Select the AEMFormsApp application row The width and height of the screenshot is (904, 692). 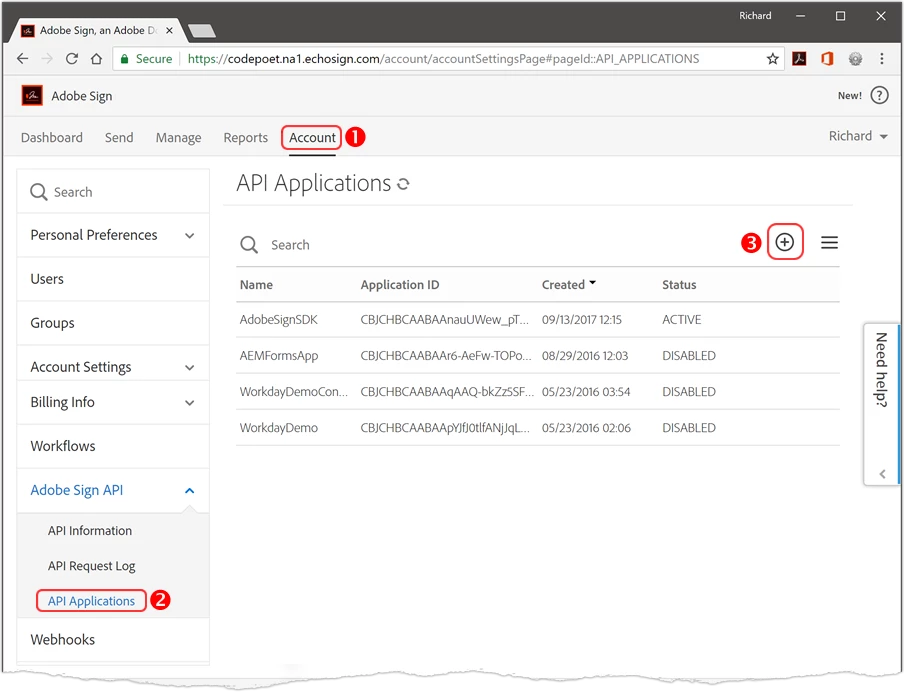[537, 356]
